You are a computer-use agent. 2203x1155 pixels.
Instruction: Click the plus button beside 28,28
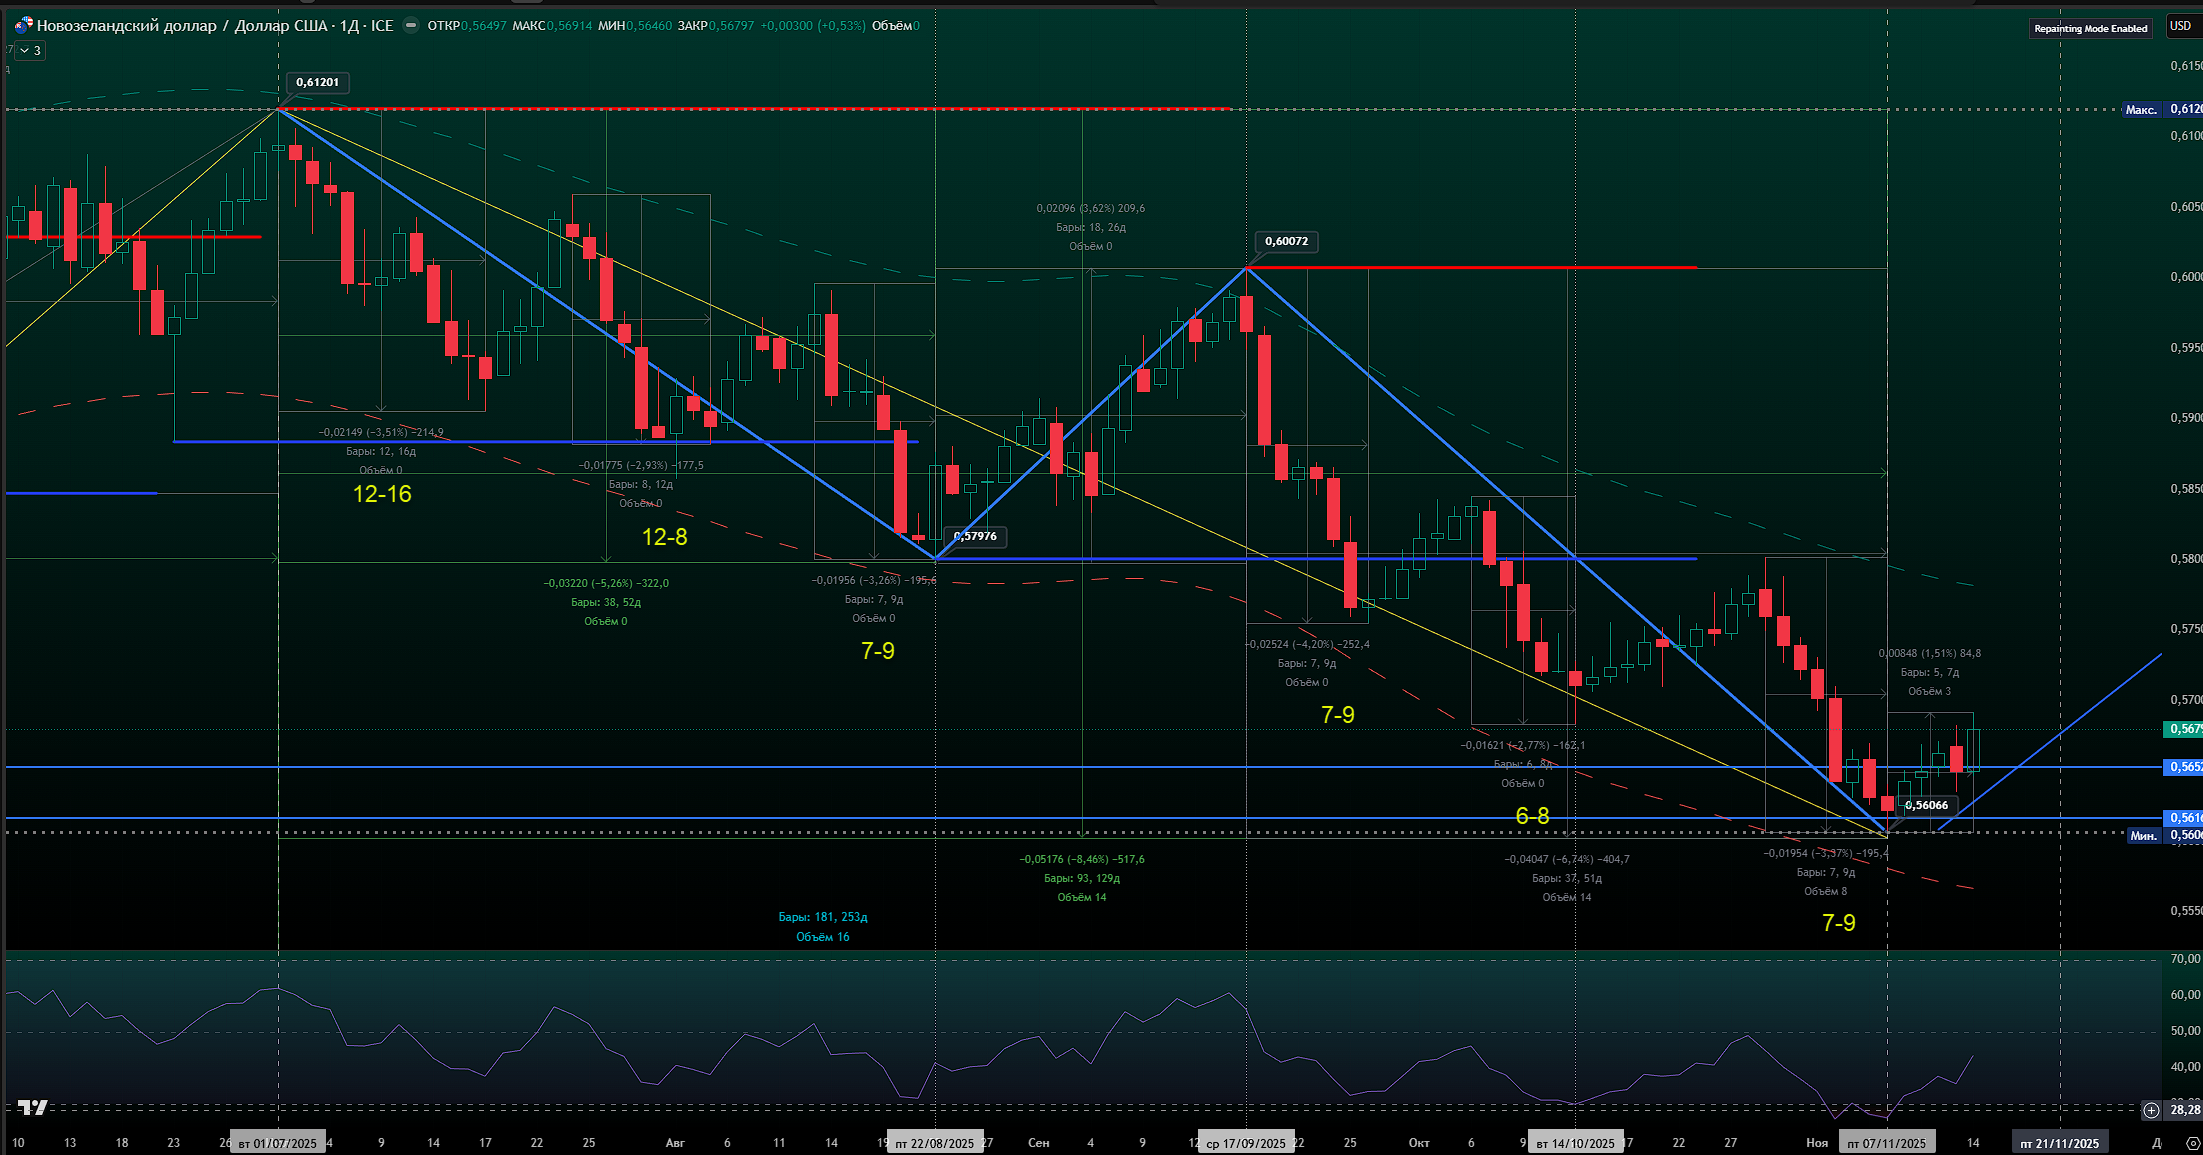coord(2151,1110)
